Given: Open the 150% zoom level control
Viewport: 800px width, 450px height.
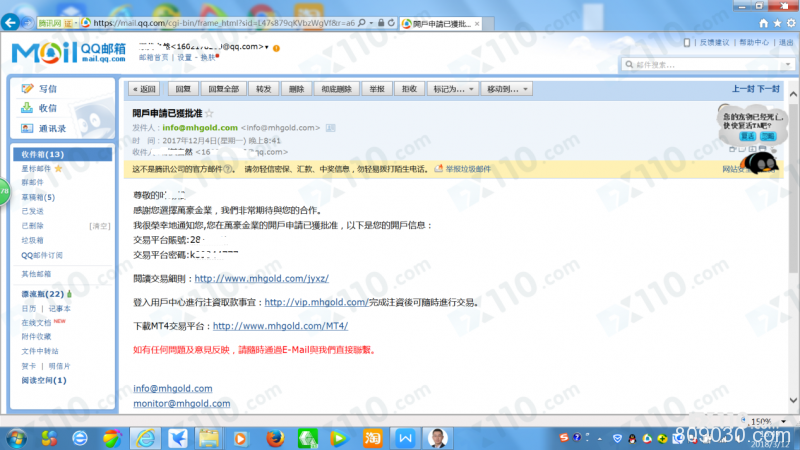Looking at the screenshot, I should click(x=764, y=421).
